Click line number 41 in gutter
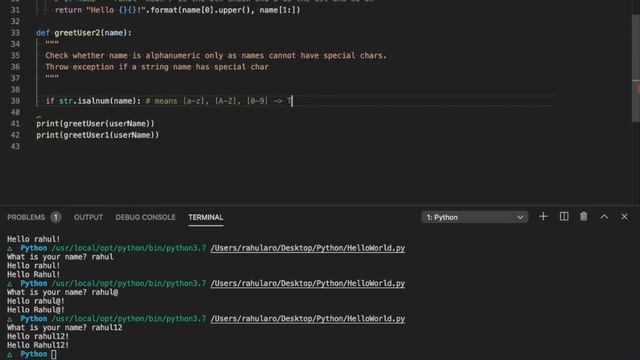The width and height of the screenshot is (640, 360). [x=15, y=124]
